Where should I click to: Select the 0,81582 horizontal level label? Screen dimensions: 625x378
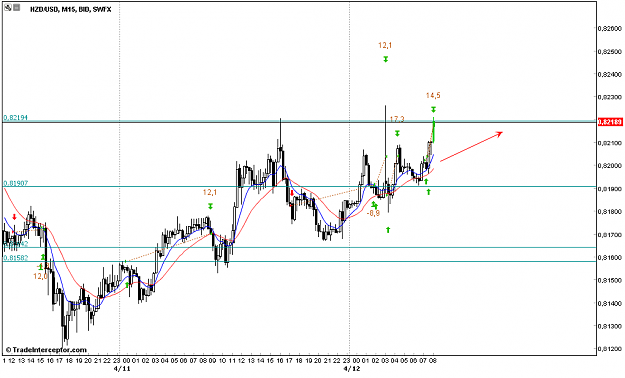point(16,258)
